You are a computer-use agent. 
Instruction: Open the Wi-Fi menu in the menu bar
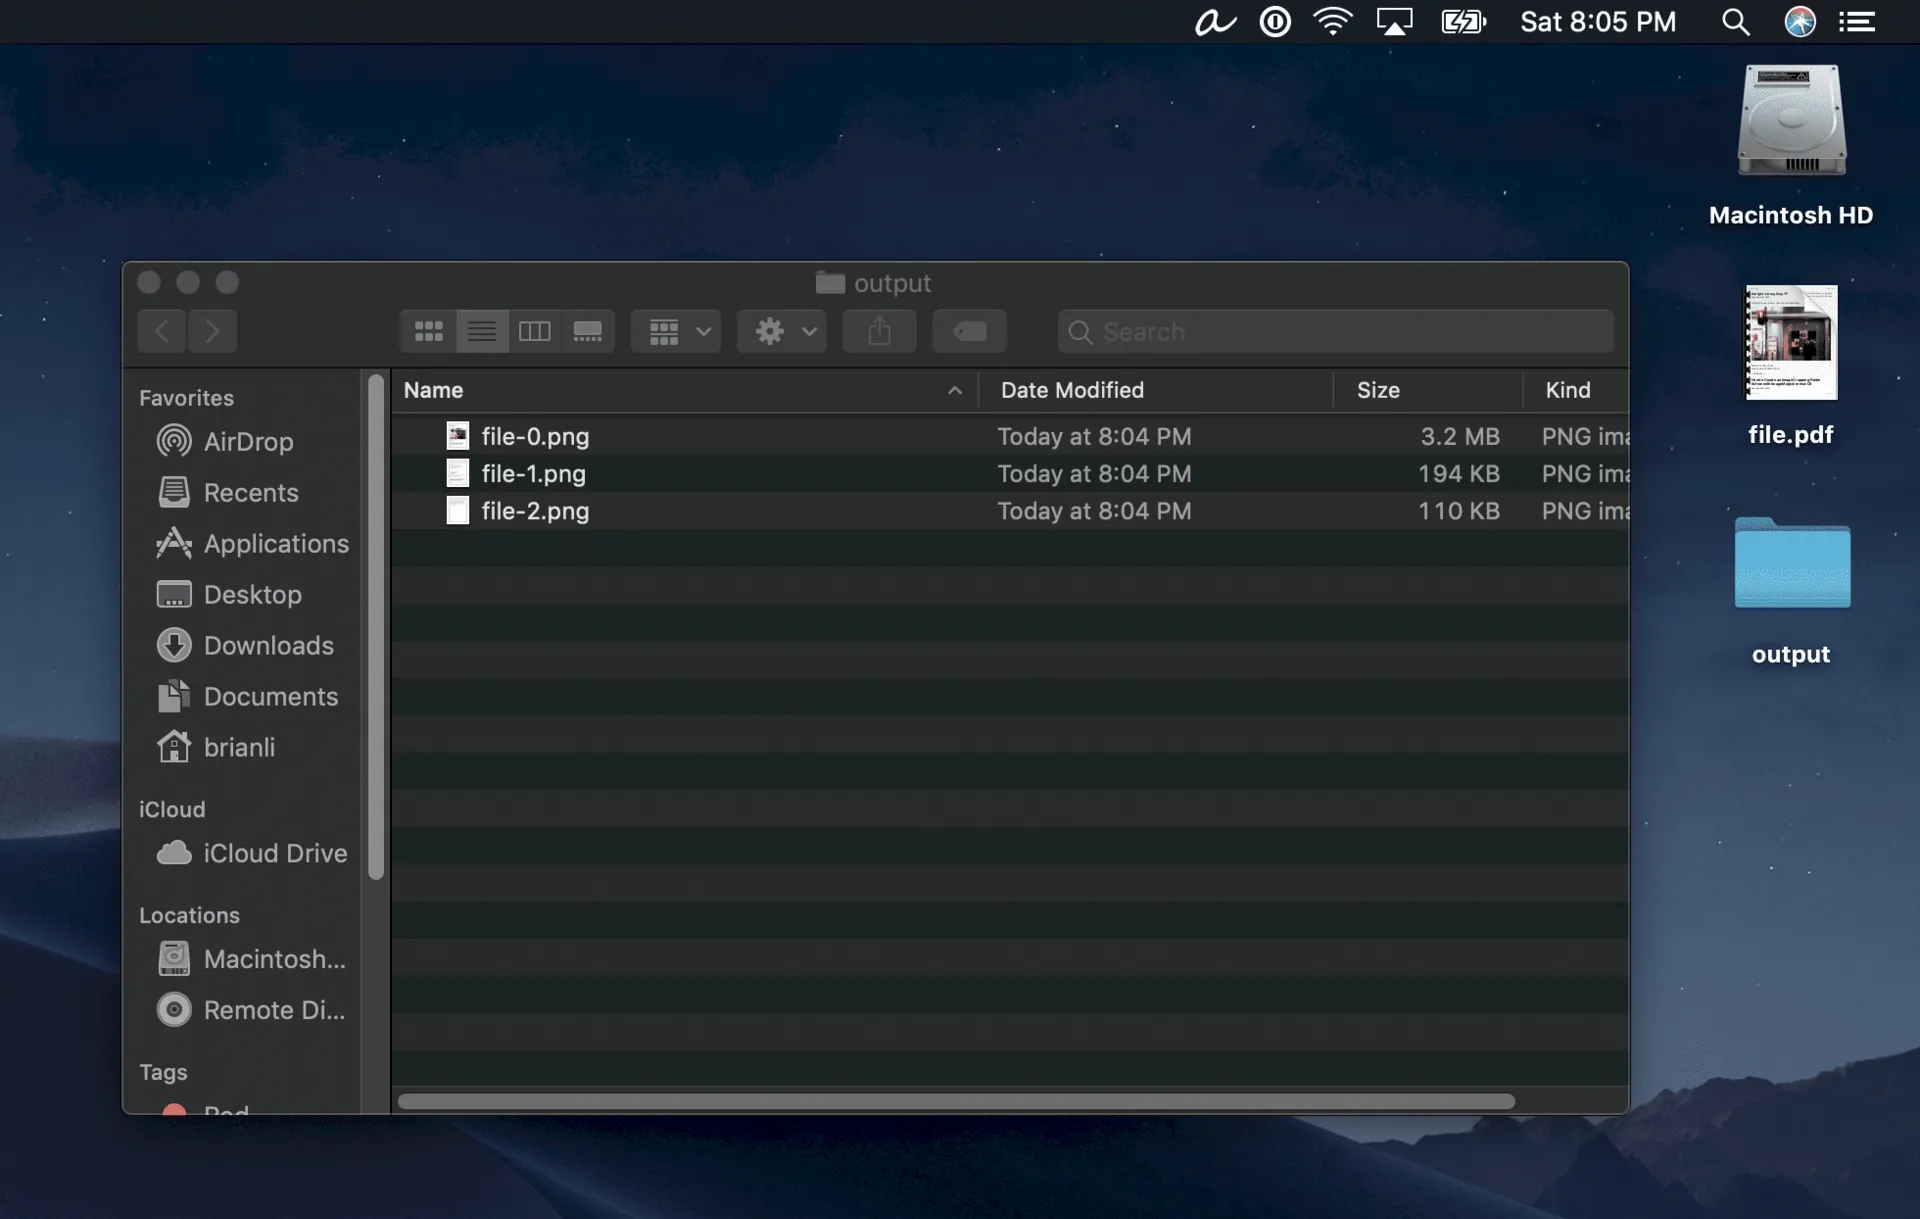[x=1333, y=21]
